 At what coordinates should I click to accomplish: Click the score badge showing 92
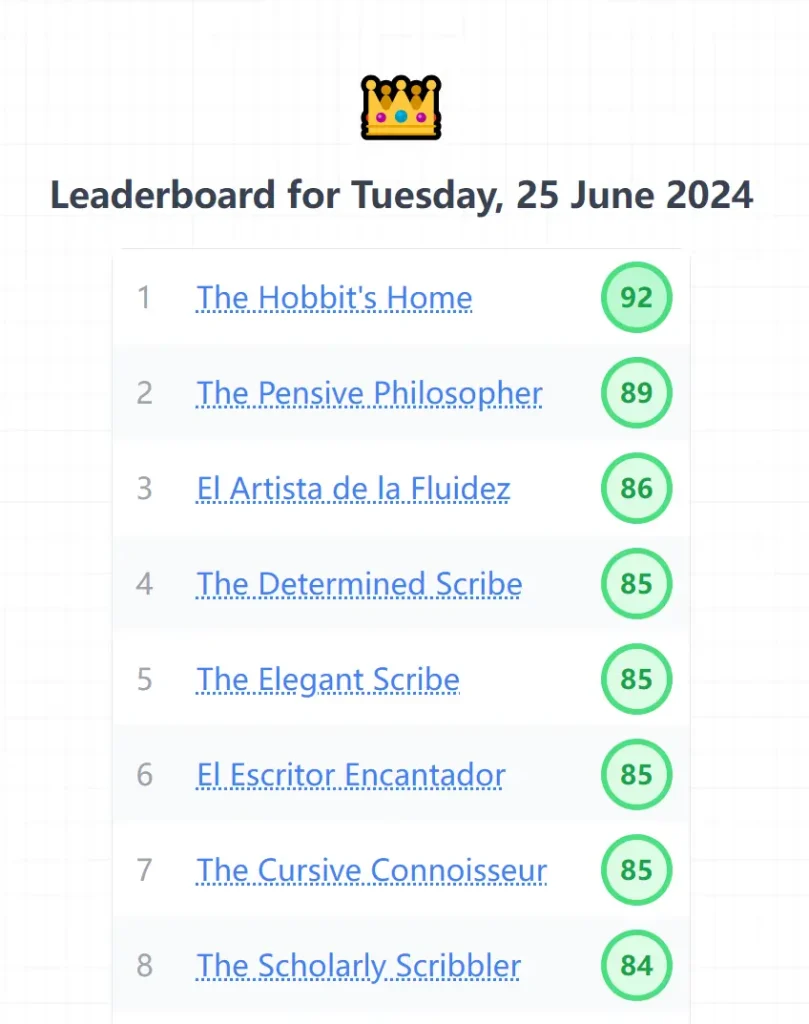pos(636,298)
